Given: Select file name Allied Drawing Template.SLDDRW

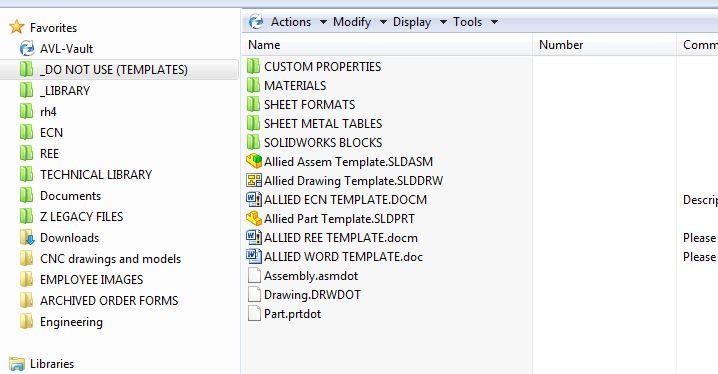Looking at the screenshot, I should click(x=353, y=181).
